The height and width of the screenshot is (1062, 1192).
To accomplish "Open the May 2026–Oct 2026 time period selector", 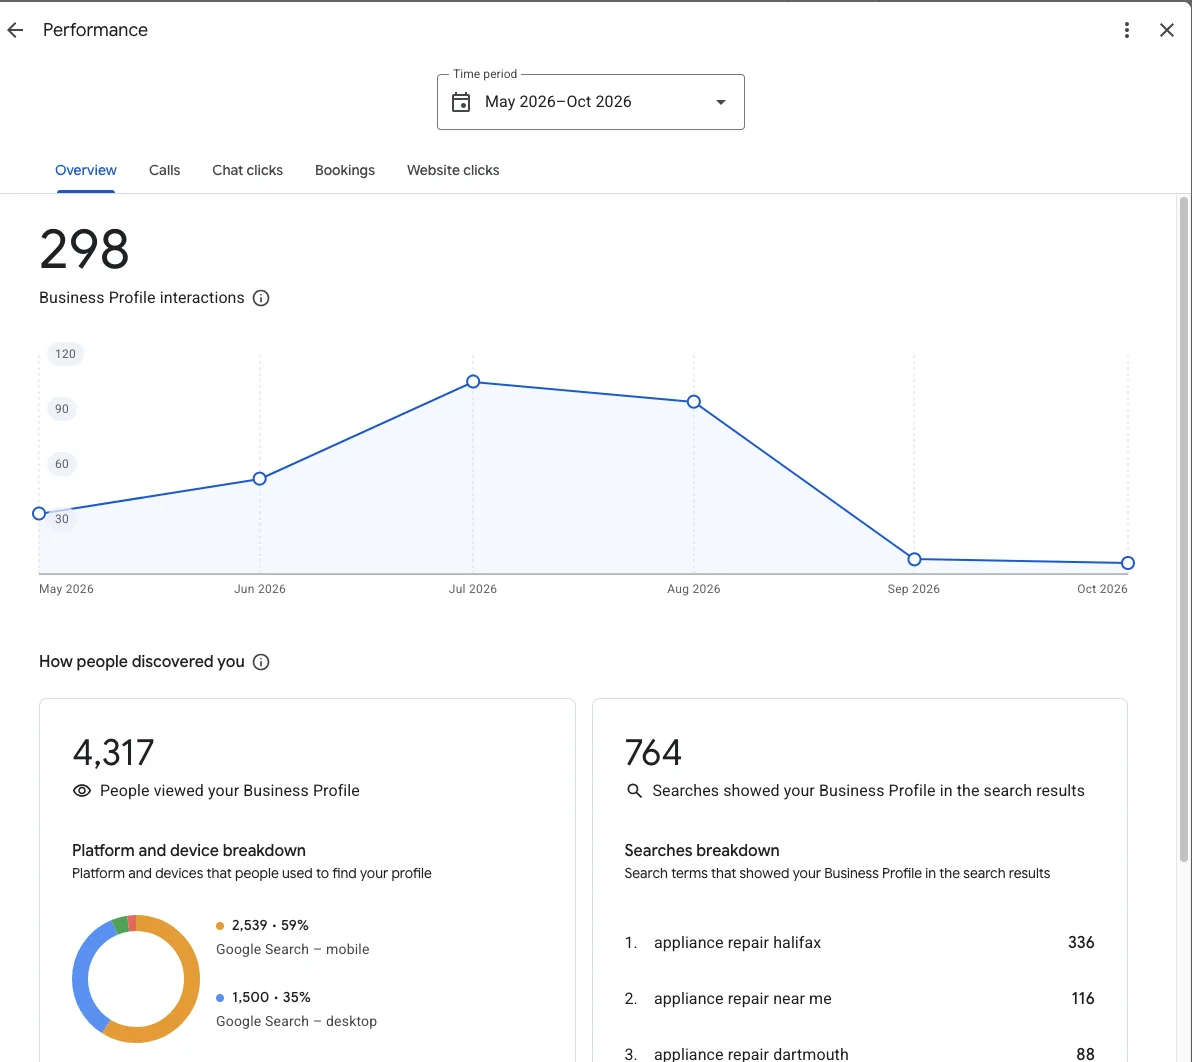I will (x=591, y=102).
